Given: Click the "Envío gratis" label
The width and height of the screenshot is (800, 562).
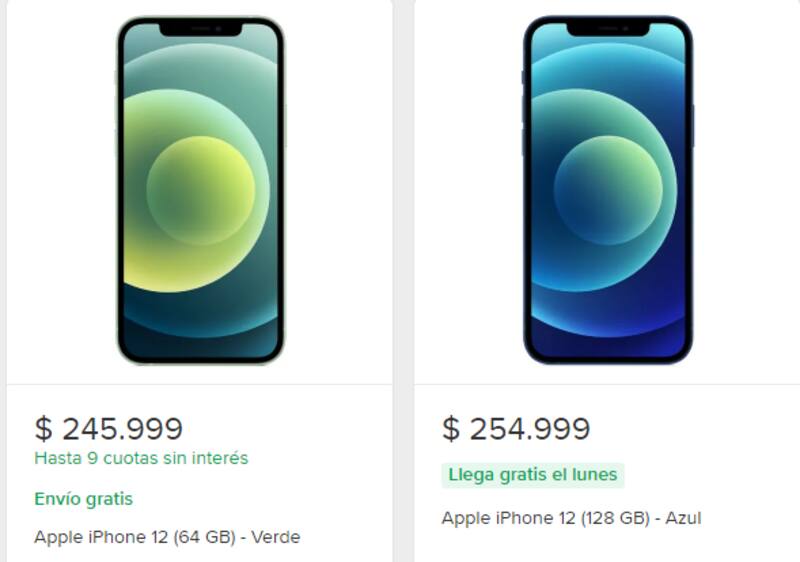Looking at the screenshot, I should click(x=83, y=498).
